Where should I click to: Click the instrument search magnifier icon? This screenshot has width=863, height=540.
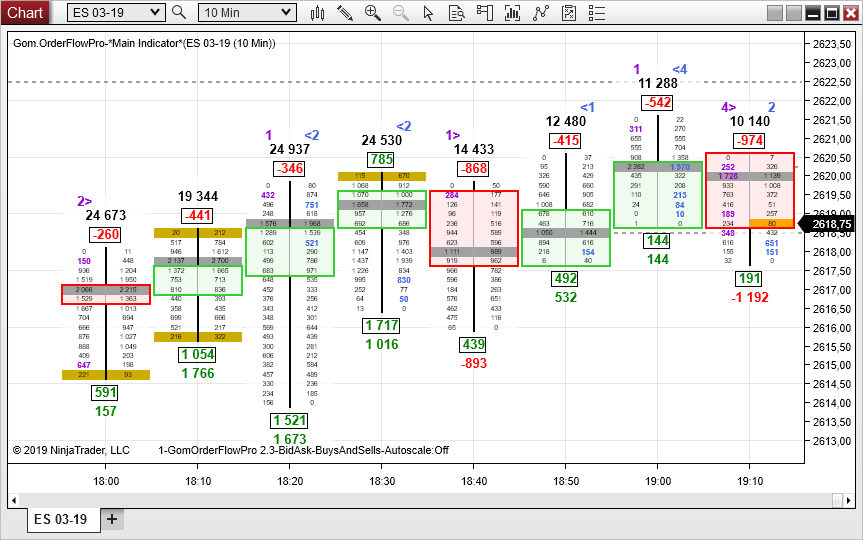click(x=179, y=12)
